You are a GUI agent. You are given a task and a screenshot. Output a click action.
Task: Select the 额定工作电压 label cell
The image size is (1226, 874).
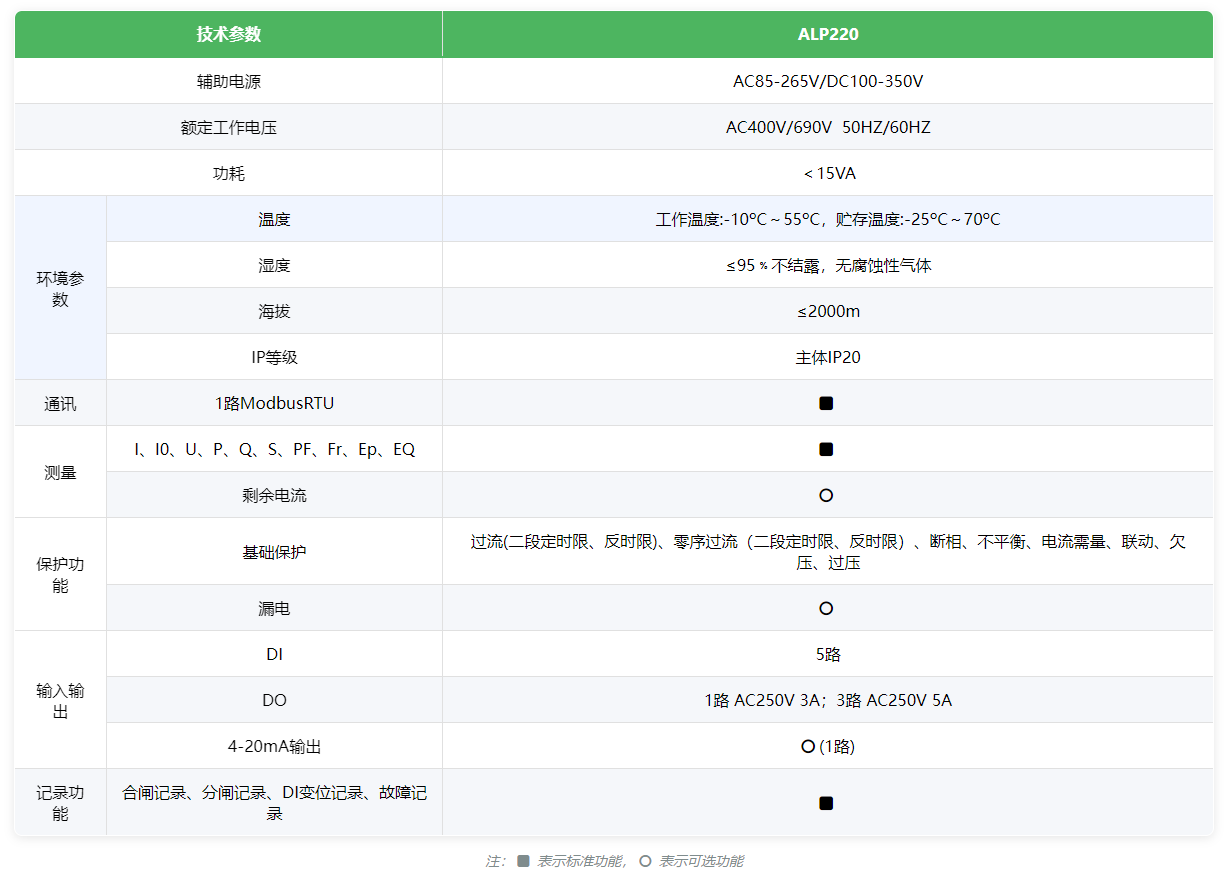[228, 128]
